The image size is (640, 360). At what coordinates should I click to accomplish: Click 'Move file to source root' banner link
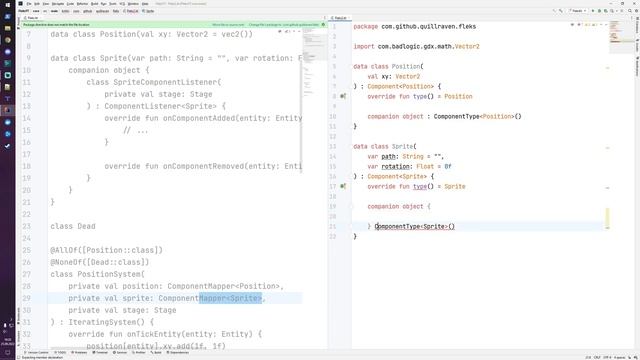(x=228, y=25)
